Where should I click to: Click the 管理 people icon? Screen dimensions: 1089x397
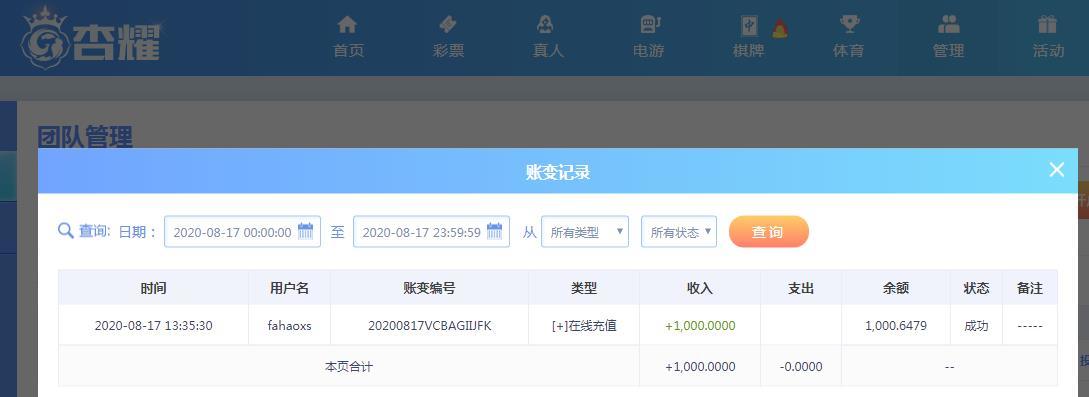point(948,25)
